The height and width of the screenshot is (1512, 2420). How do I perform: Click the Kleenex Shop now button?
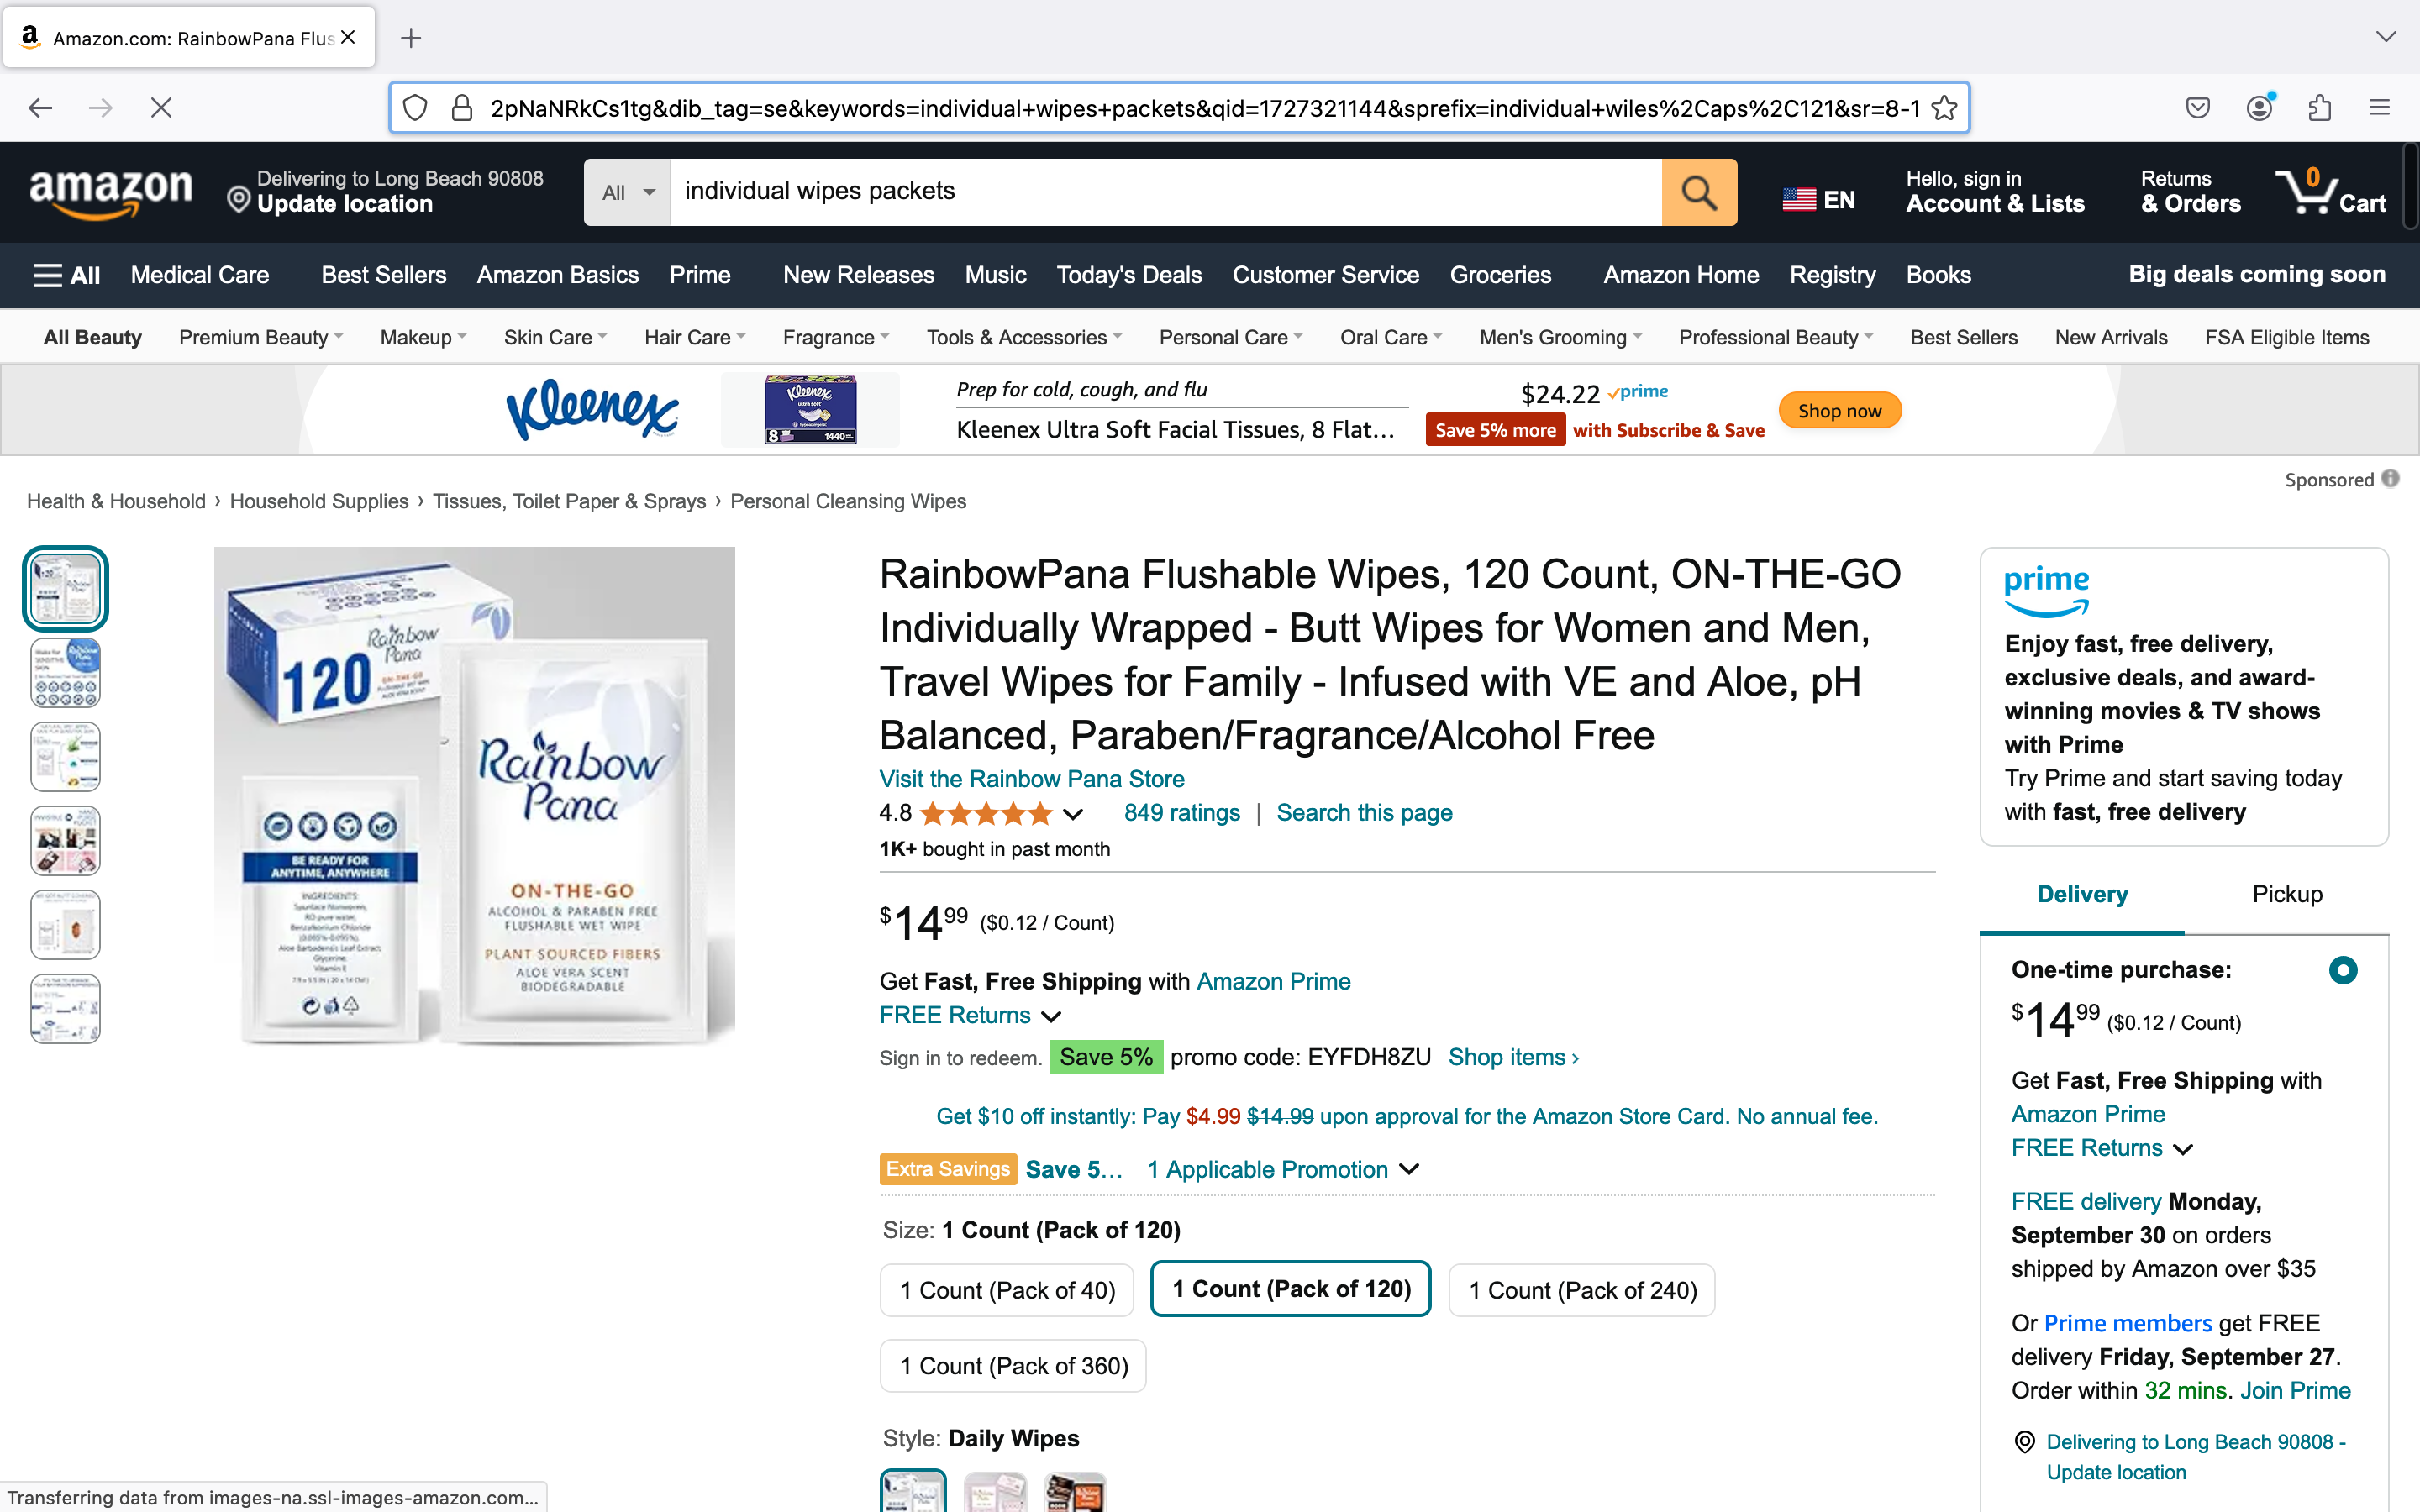coord(1839,411)
